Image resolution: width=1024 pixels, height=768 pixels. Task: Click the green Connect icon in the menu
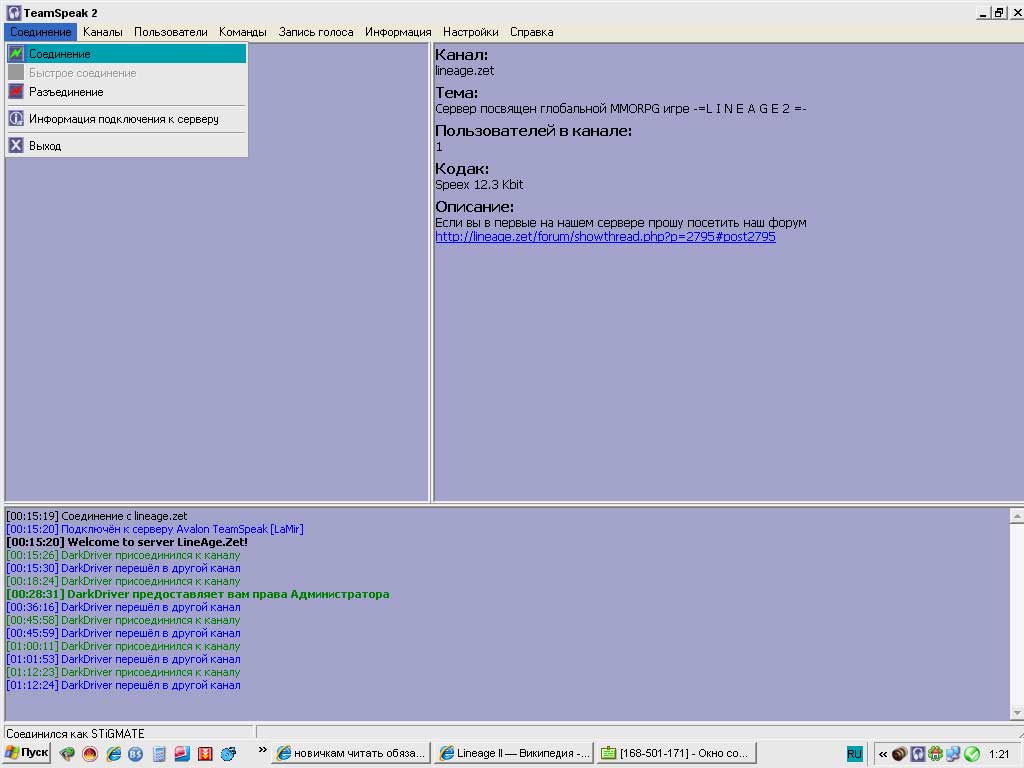pos(16,54)
